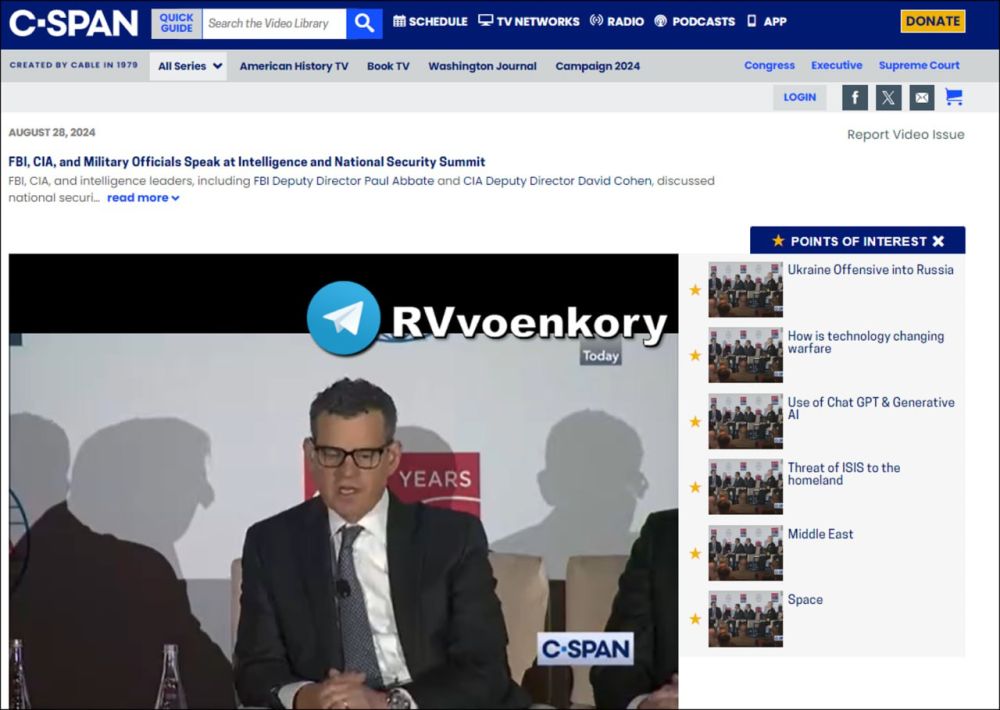Click star beside Space item
The width and height of the screenshot is (1000, 710).
pos(695,619)
